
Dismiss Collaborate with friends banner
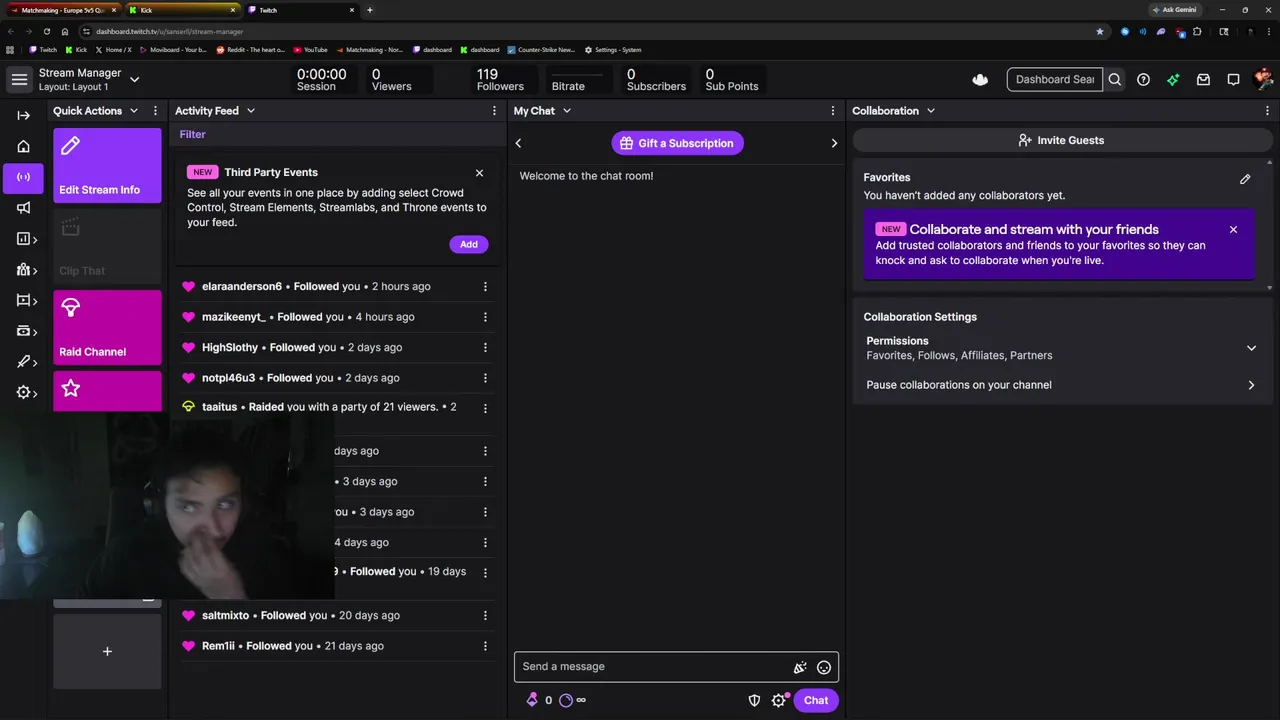tap(1233, 230)
